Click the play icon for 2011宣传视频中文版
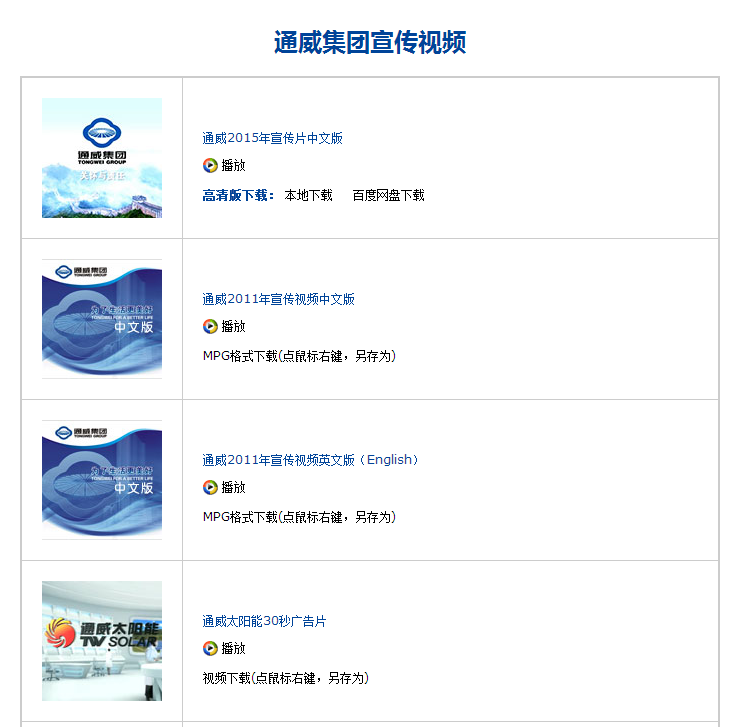Image resolution: width=739 pixels, height=727 pixels. pos(210,327)
